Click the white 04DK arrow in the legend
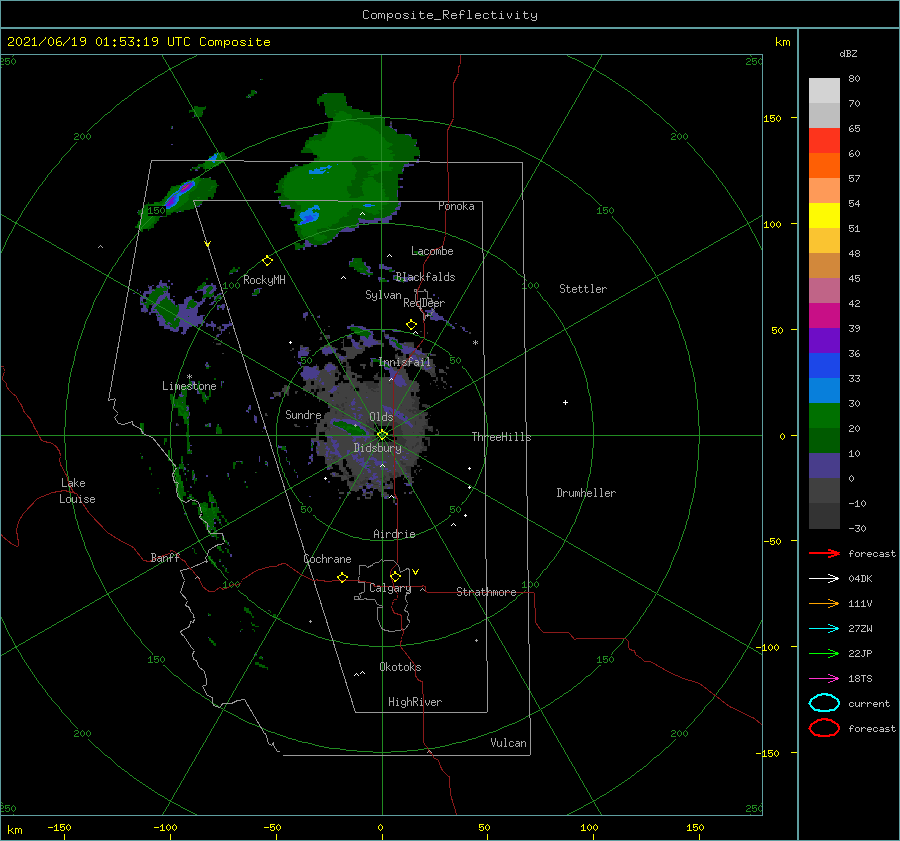The image size is (900, 841). point(824,579)
